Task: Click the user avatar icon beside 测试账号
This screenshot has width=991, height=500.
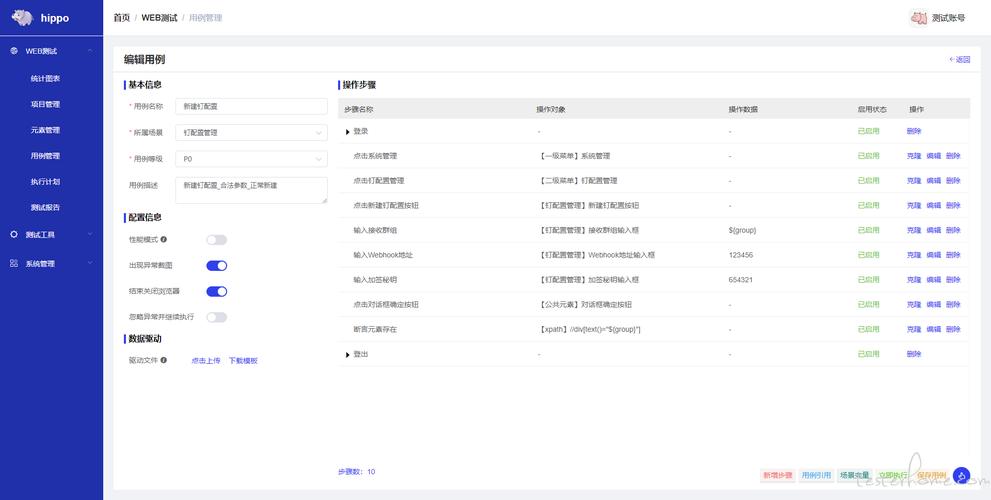Action: pyautogui.click(x=918, y=18)
